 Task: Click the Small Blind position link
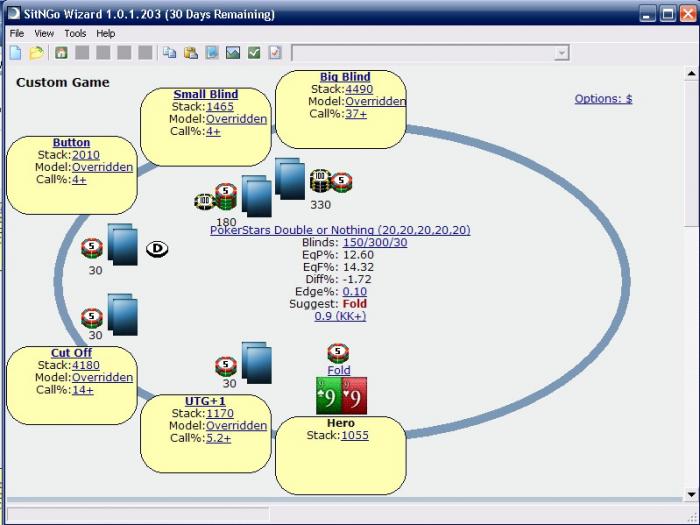pyautogui.click(x=206, y=94)
